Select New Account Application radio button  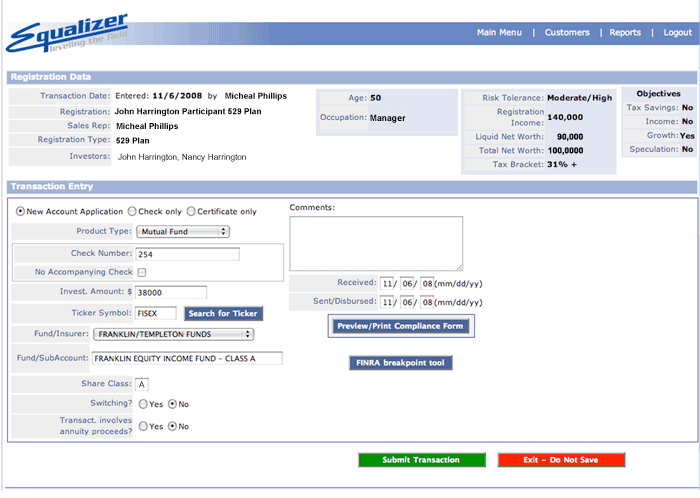pyautogui.click(x=21, y=212)
